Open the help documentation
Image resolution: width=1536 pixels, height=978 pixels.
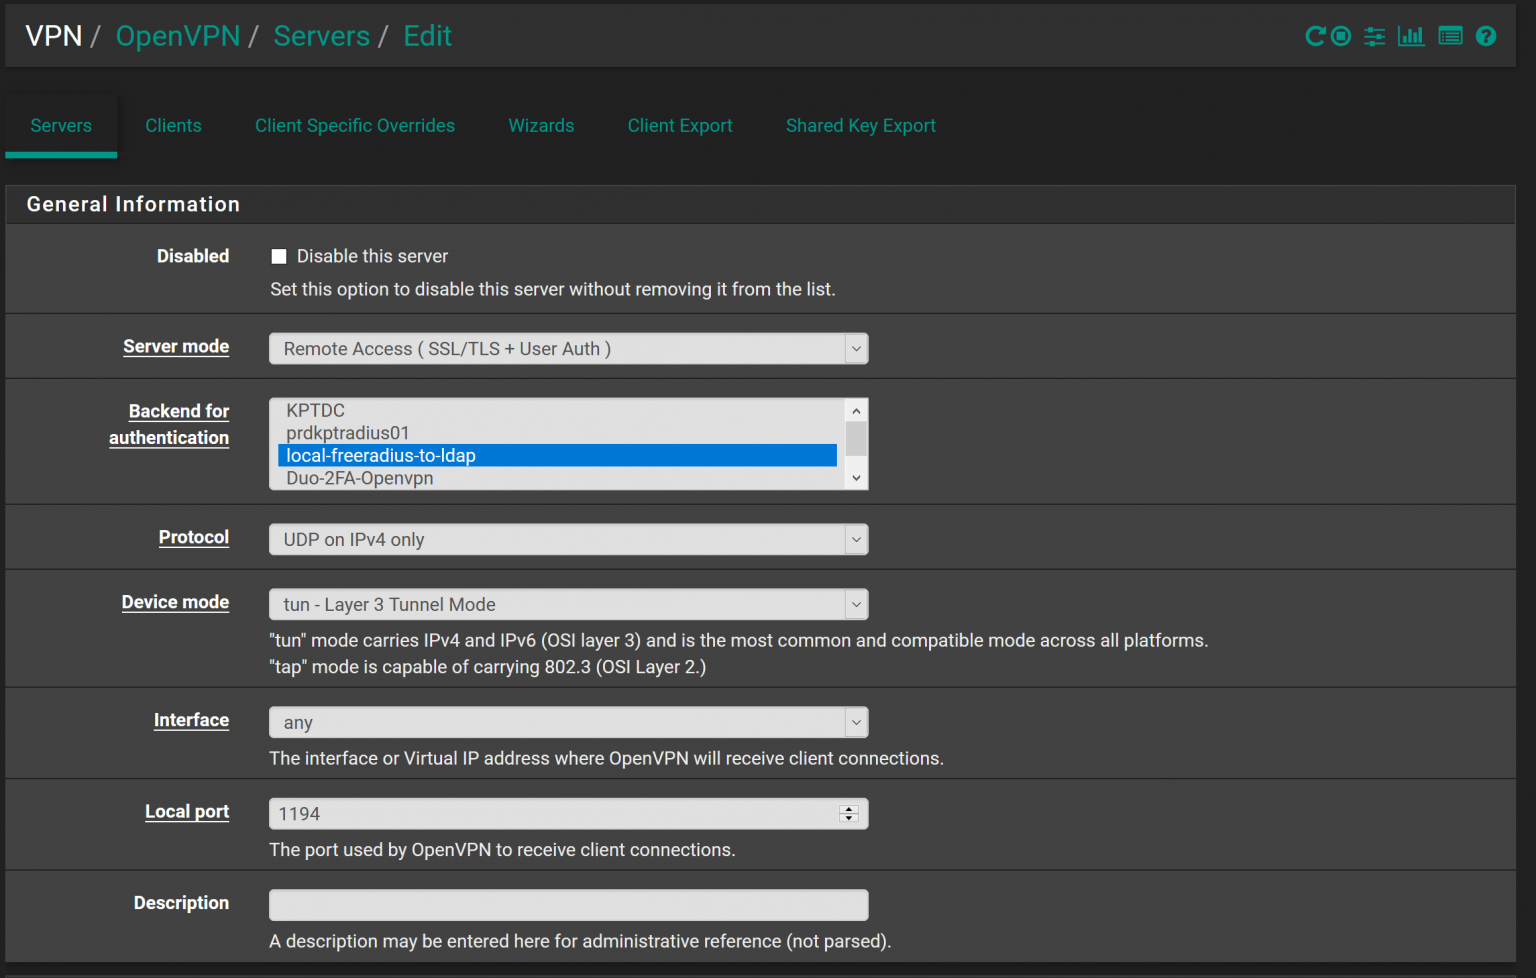1486,35
